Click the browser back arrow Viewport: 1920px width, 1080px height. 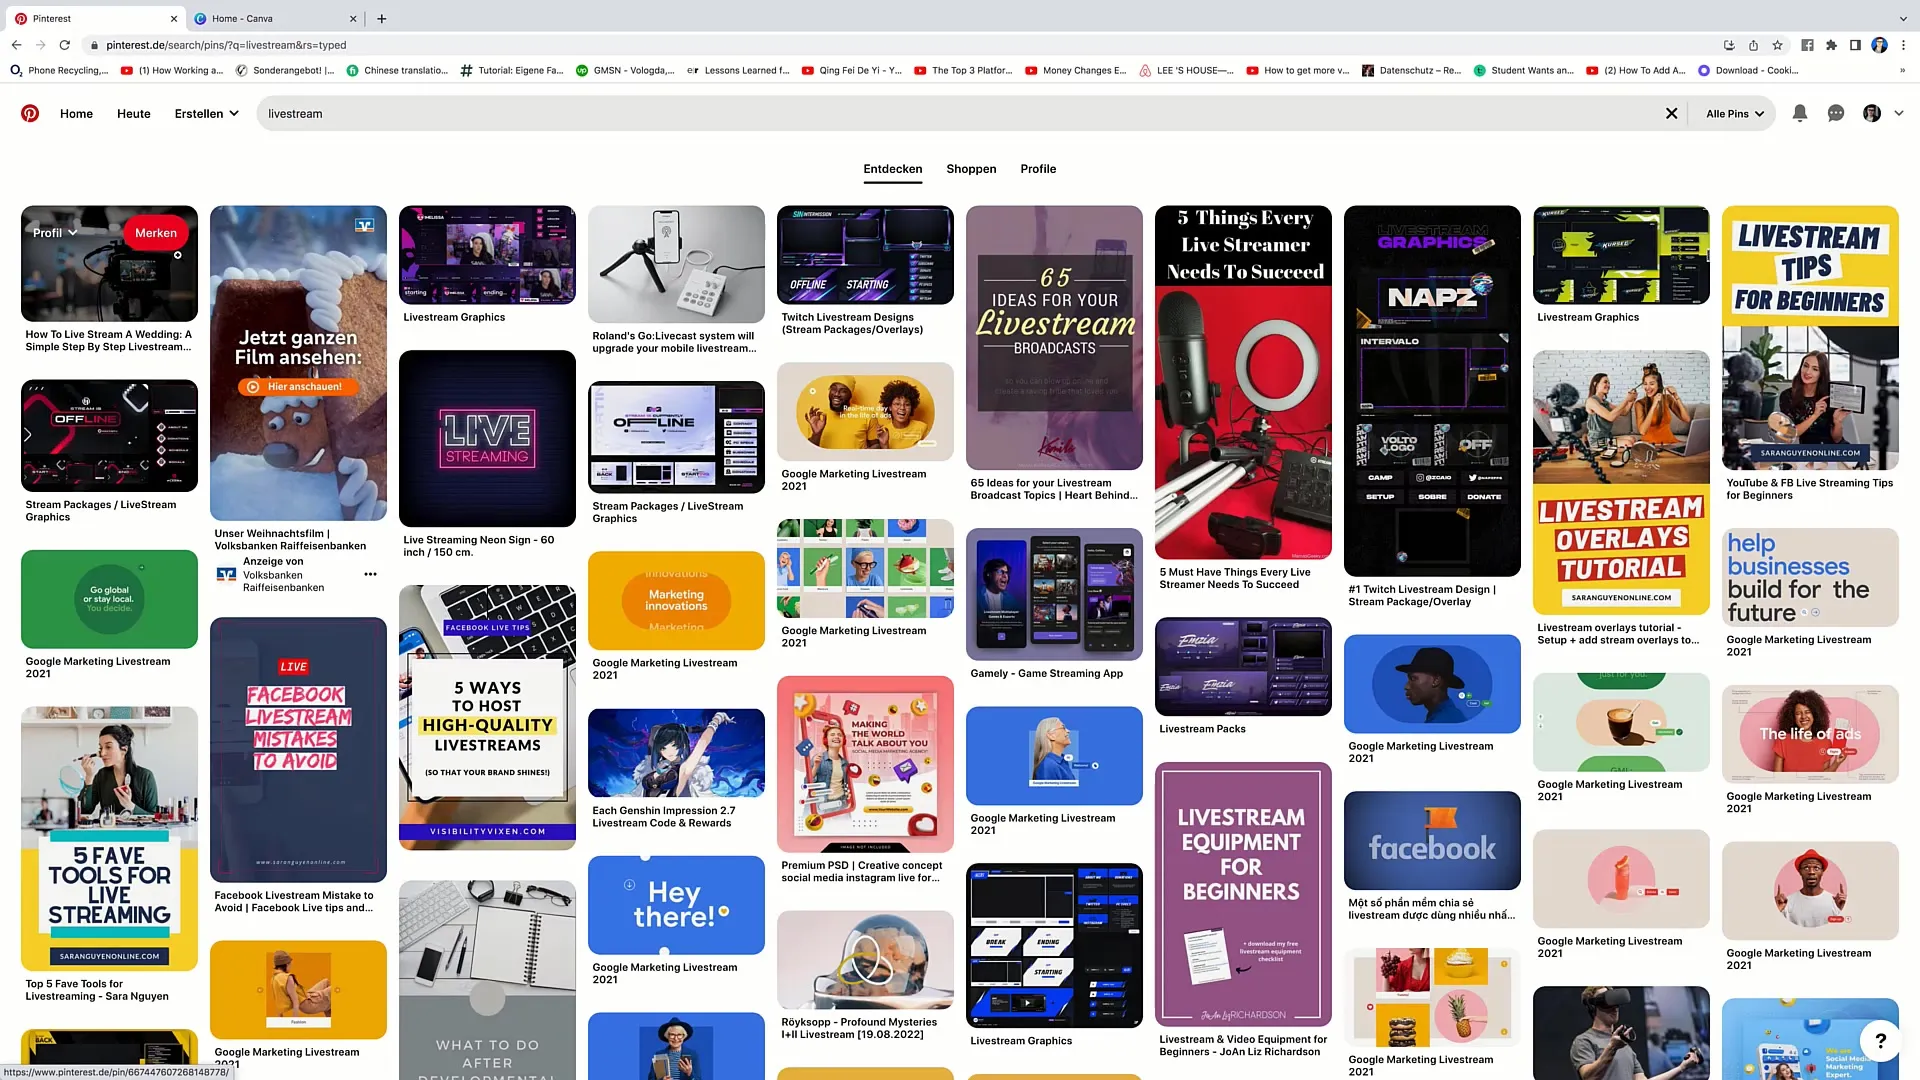tap(16, 44)
